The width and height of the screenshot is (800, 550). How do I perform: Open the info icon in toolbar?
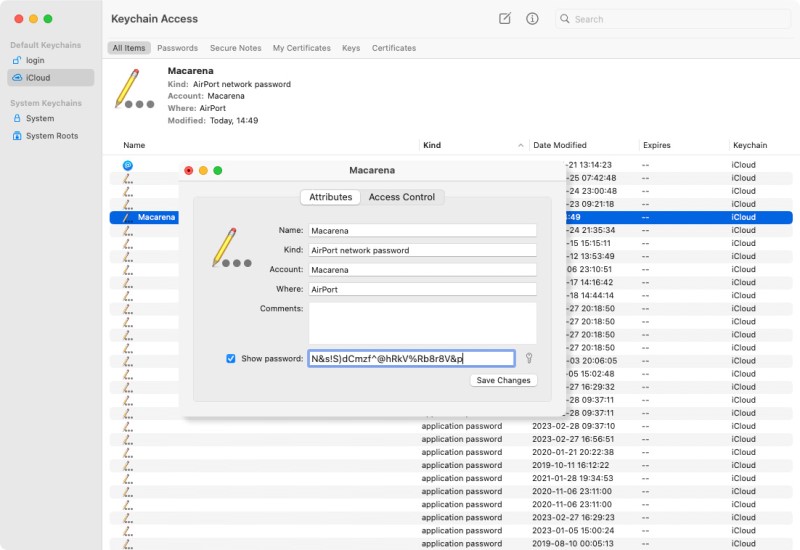[x=532, y=19]
